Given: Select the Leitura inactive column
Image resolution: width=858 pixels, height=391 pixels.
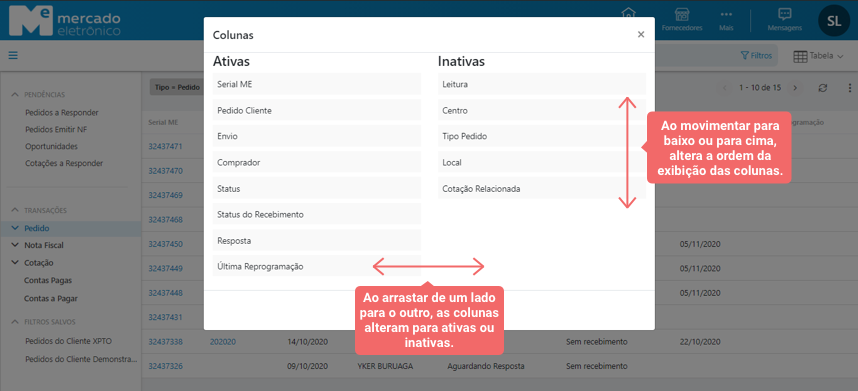Looking at the screenshot, I should tap(542, 84).
